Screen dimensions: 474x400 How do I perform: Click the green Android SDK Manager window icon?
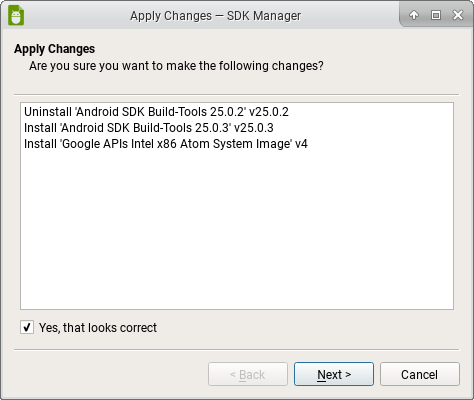click(16, 15)
